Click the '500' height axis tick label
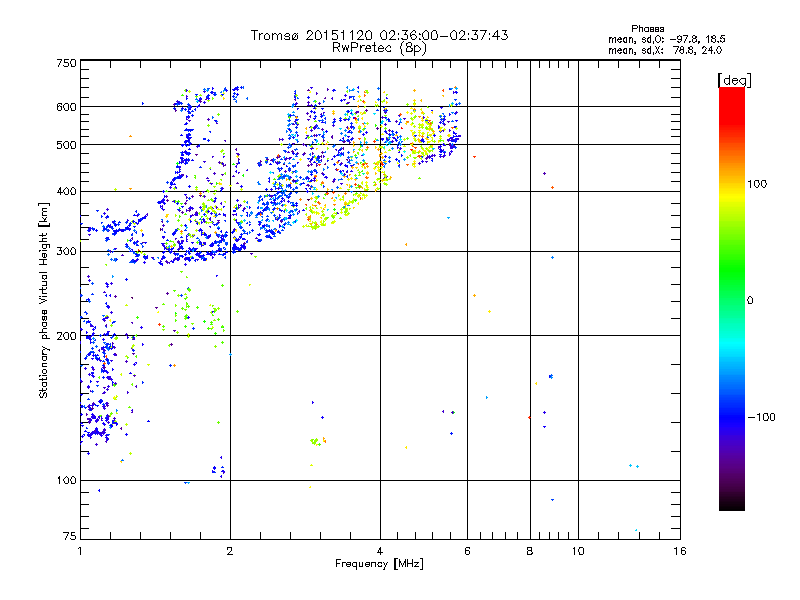 [x=66, y=145]
